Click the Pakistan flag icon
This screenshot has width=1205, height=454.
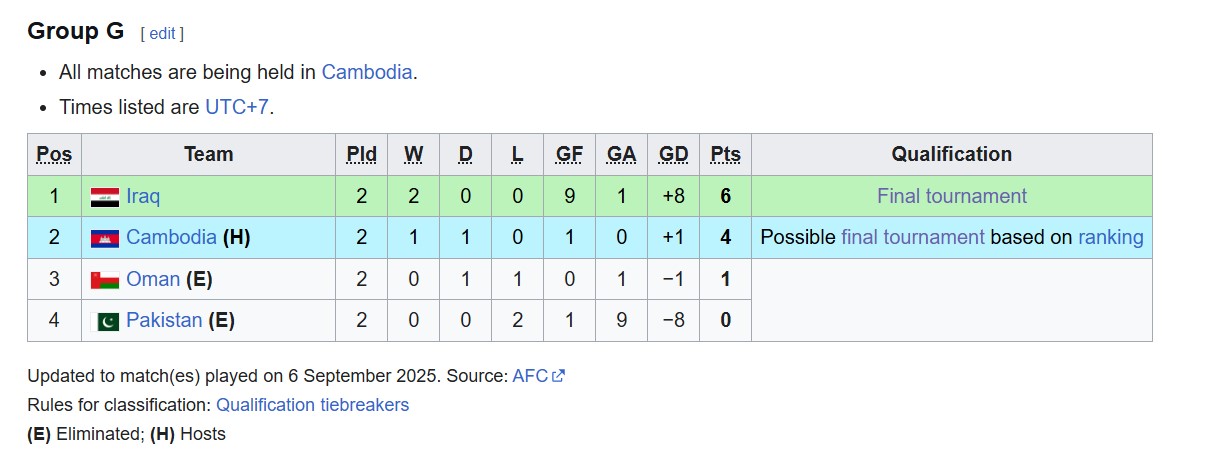point(105,321)
